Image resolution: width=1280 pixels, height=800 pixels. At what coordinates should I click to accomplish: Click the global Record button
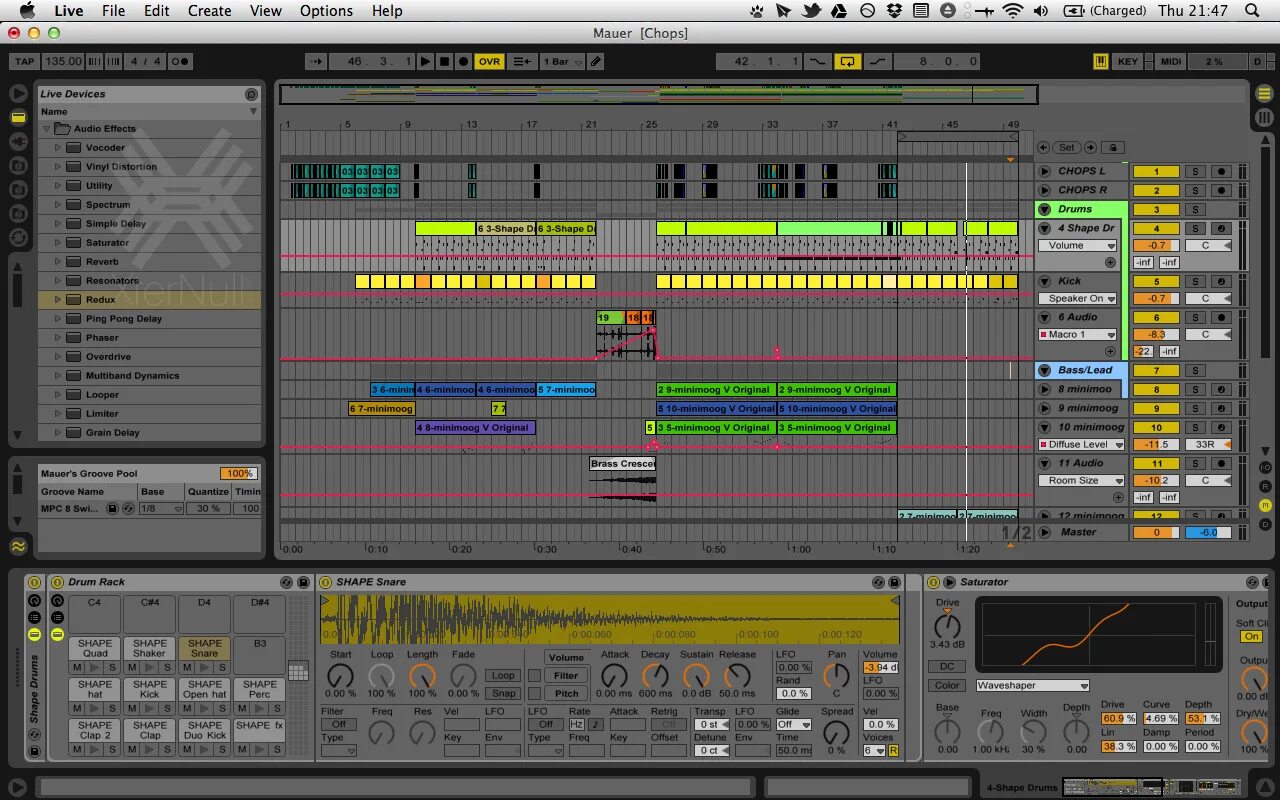click(x=463, y=61)
